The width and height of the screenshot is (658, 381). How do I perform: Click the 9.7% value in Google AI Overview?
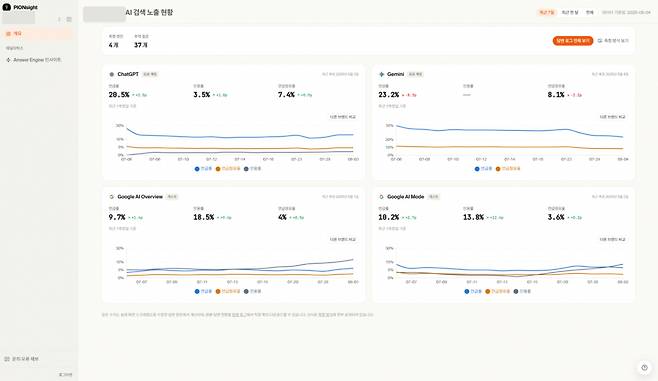click(117, 217)
